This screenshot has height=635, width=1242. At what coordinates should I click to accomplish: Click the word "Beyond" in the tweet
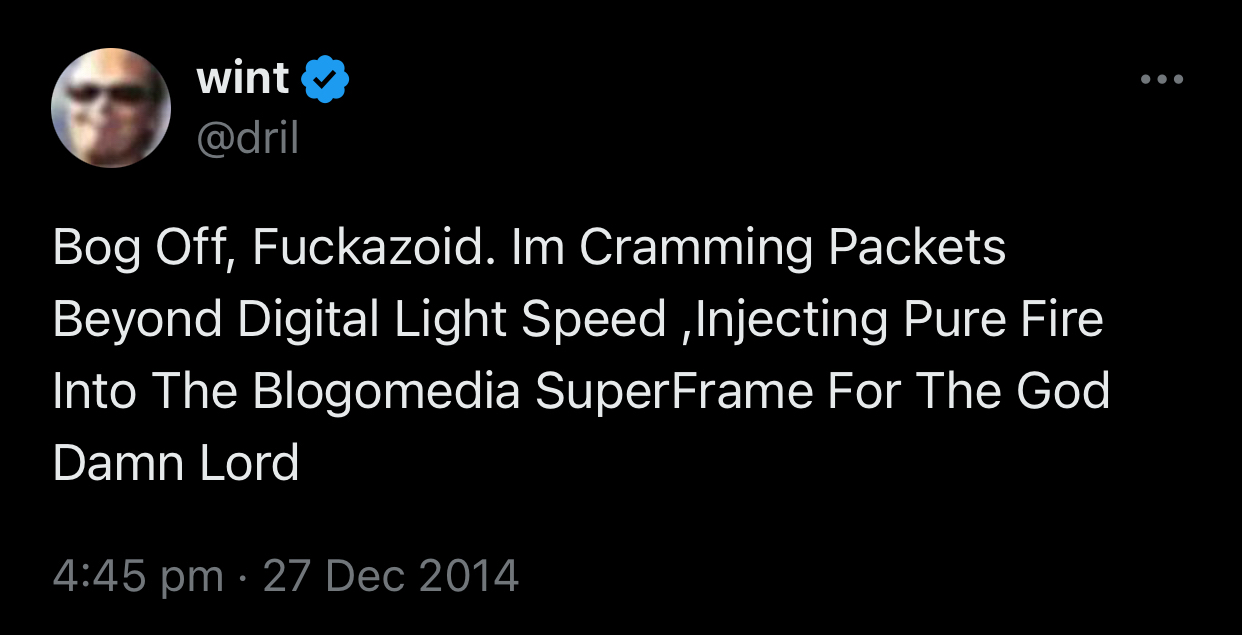tap(137, 320)
